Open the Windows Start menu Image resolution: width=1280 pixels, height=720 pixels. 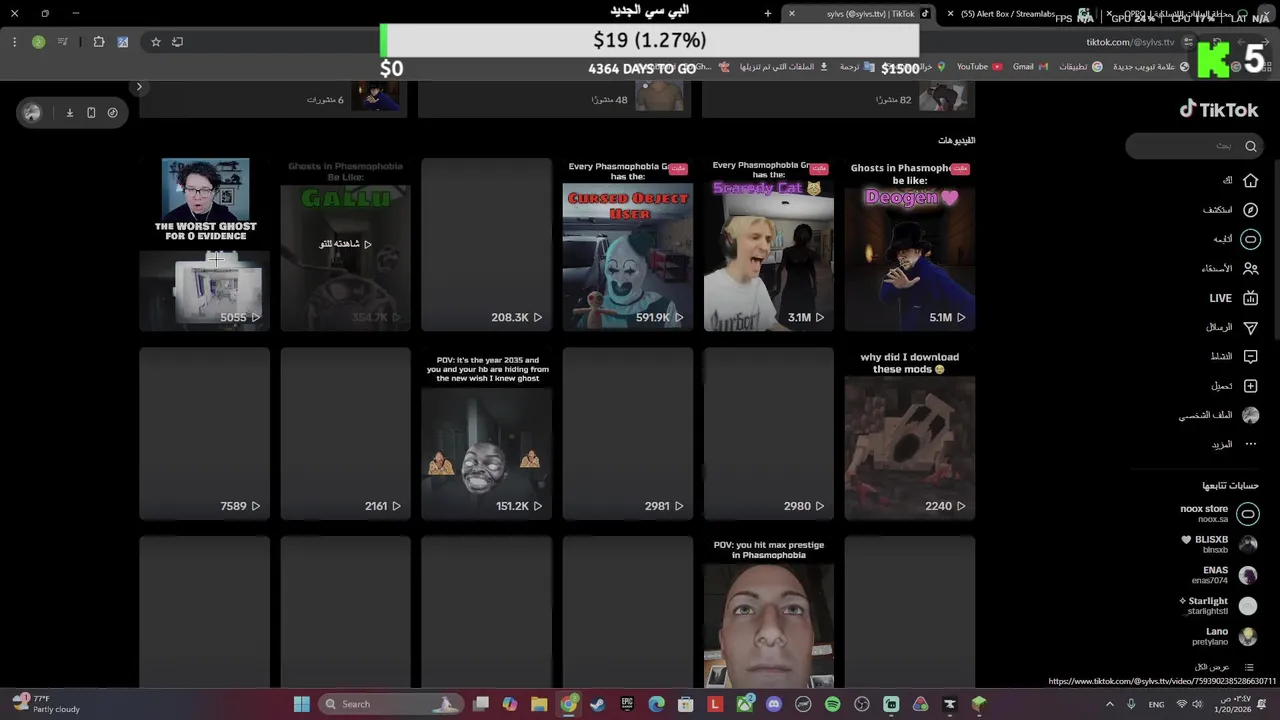(x=301, y=704)
